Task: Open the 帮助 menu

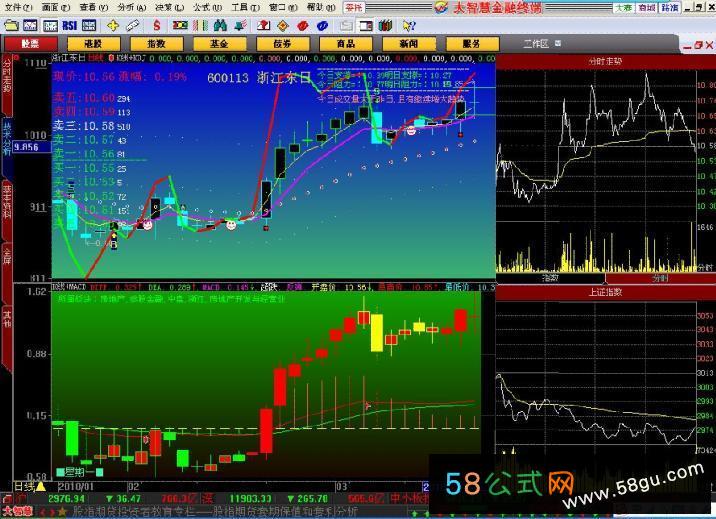Action: pyautogui.click(x=321, y=8)
